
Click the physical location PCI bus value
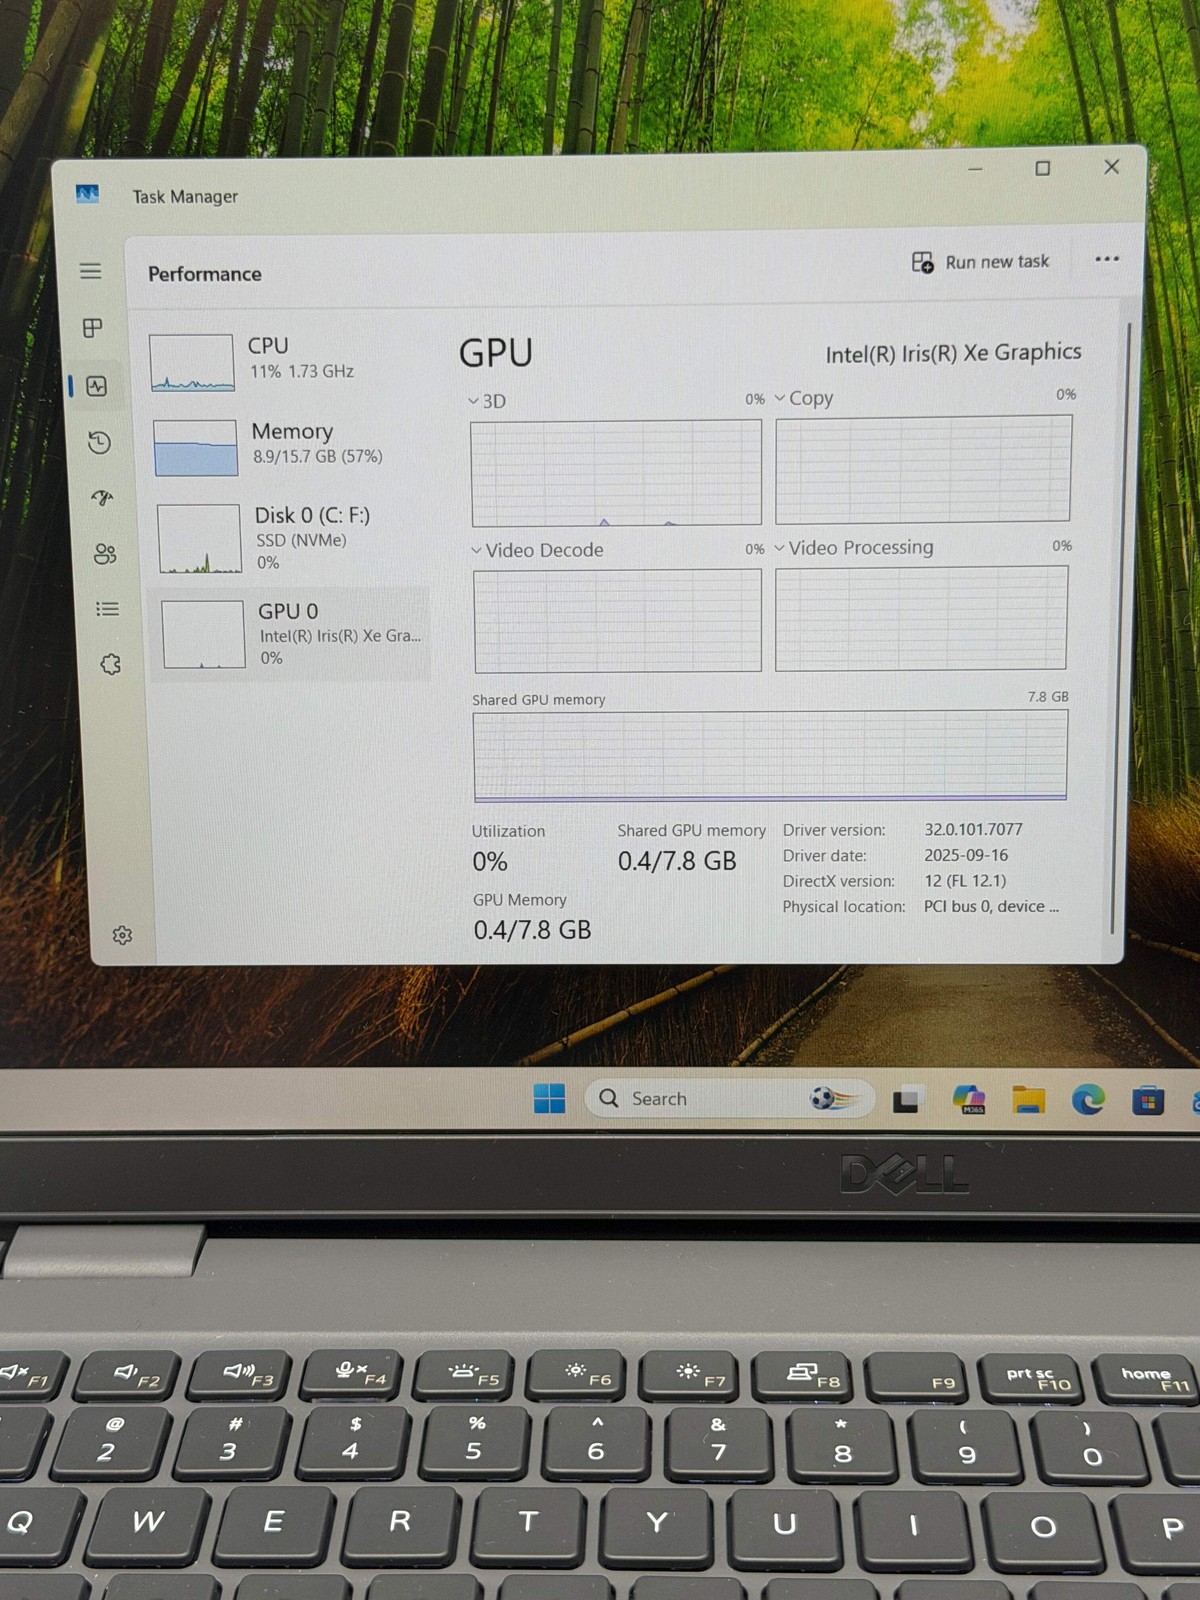coord(991,906)
